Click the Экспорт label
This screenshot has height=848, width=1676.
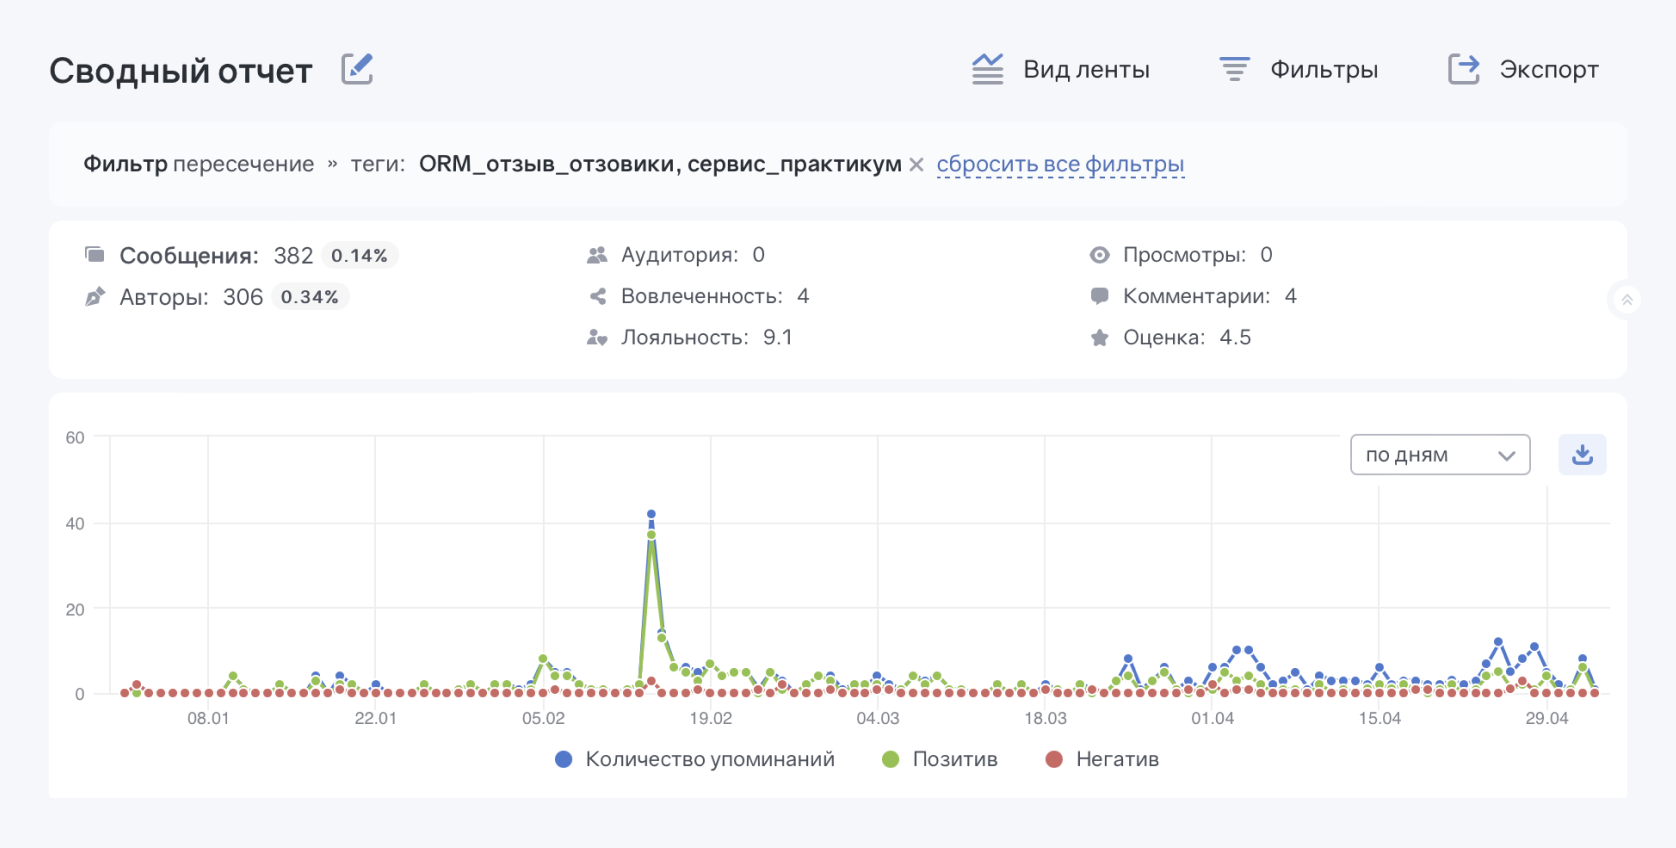pyautogui.click(x=1549, y=70)
